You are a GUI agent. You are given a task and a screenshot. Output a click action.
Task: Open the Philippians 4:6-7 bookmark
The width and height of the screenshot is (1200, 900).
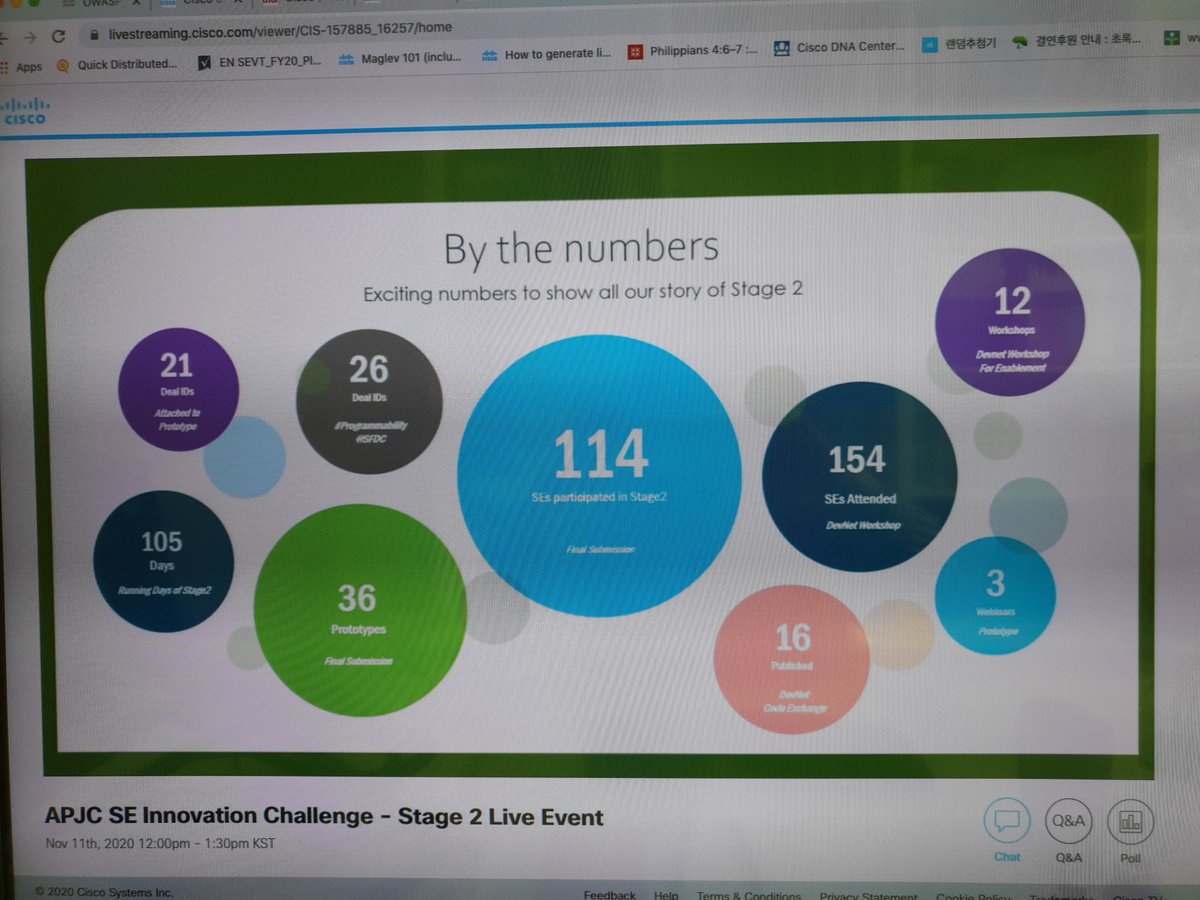pos(693,50)
